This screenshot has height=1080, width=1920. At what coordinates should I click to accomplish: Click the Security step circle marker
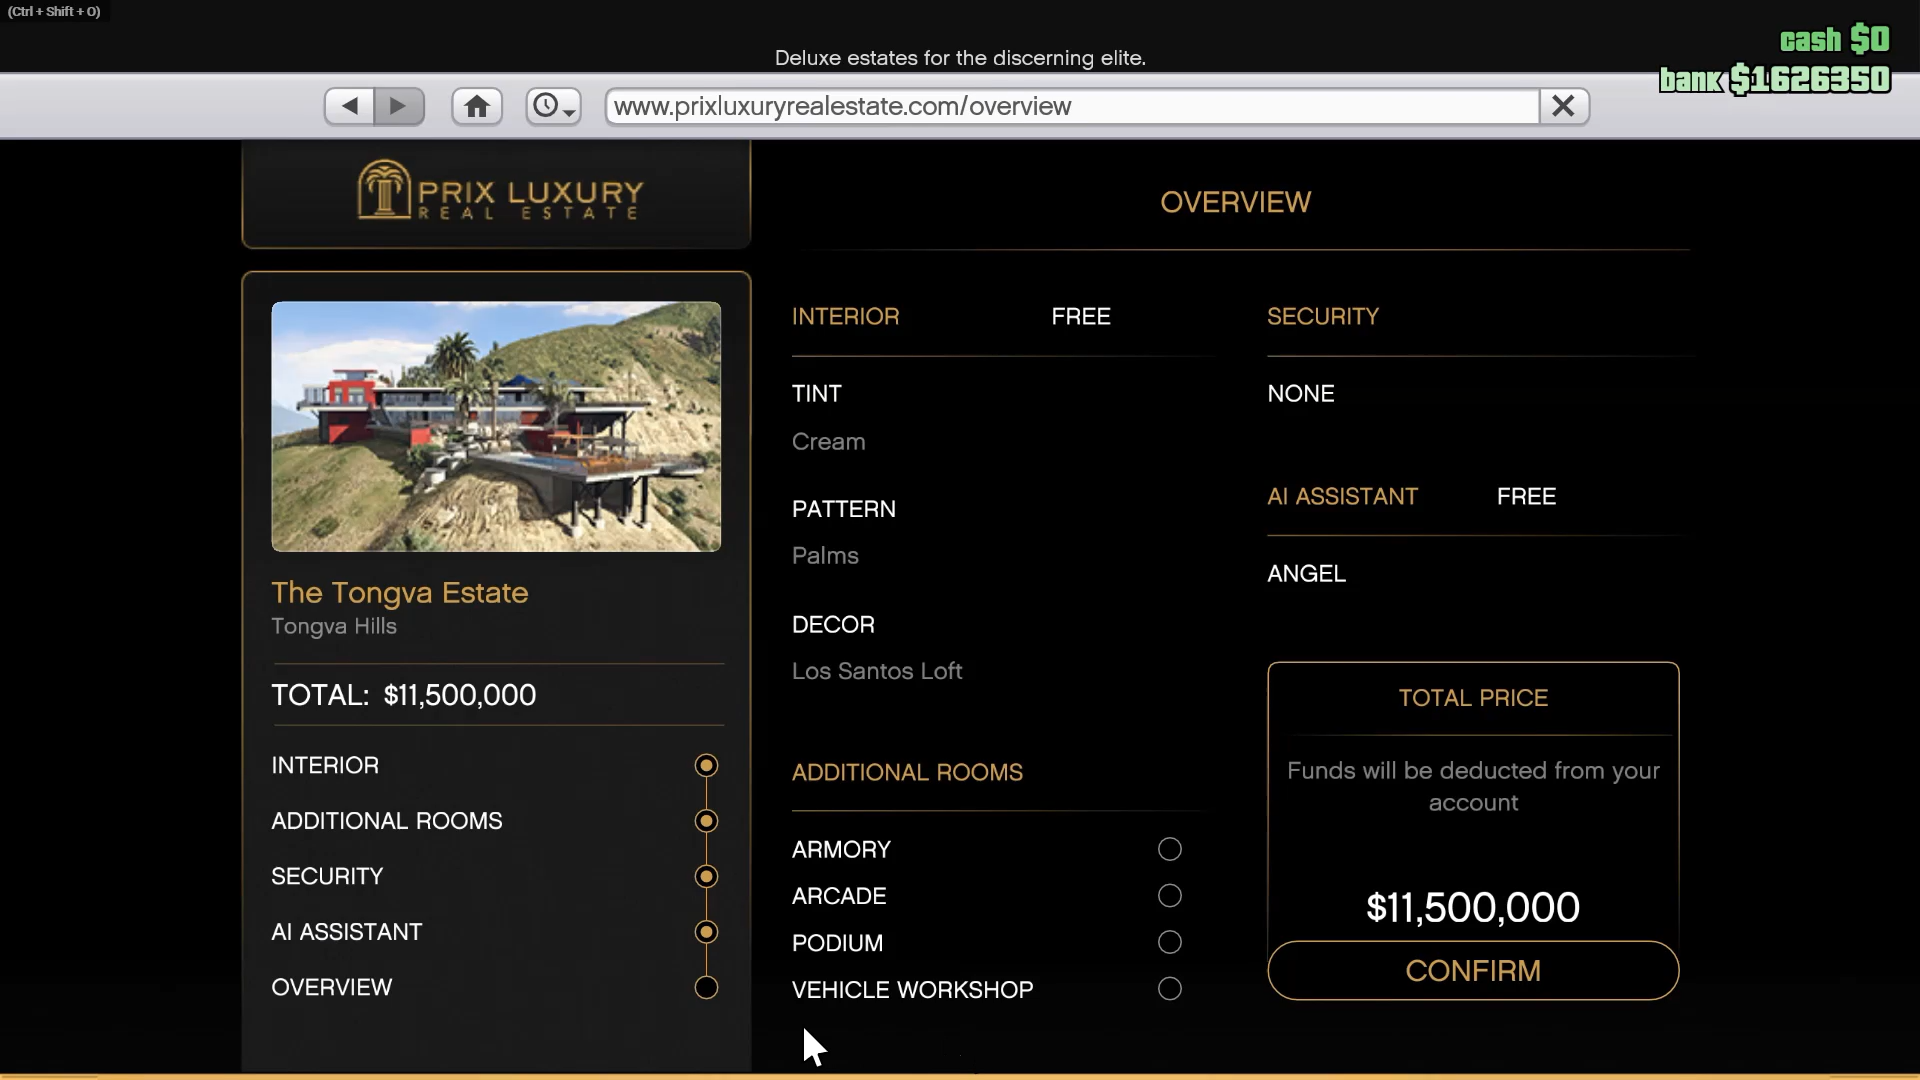(x=706, y=876)
